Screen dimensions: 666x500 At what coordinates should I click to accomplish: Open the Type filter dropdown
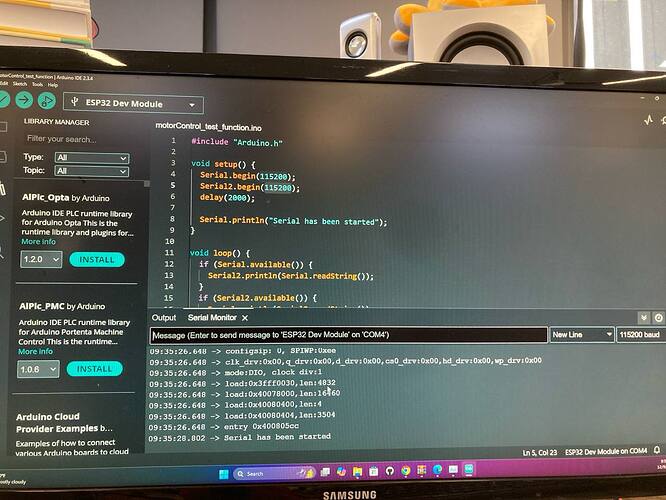(92, 158)
